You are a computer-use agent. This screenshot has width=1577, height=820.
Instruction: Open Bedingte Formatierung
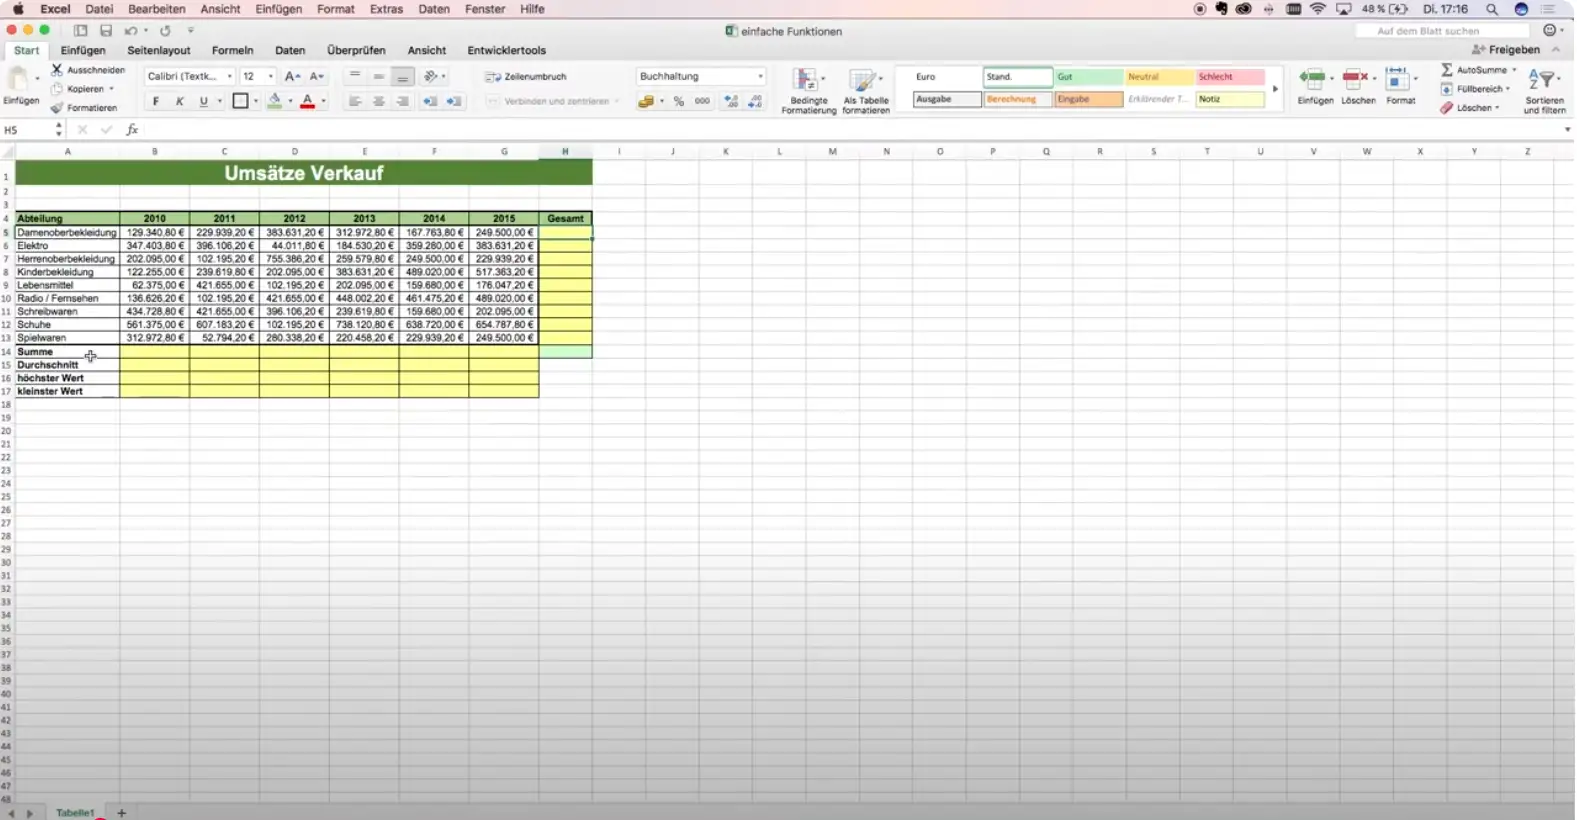[x=808, y=81]
